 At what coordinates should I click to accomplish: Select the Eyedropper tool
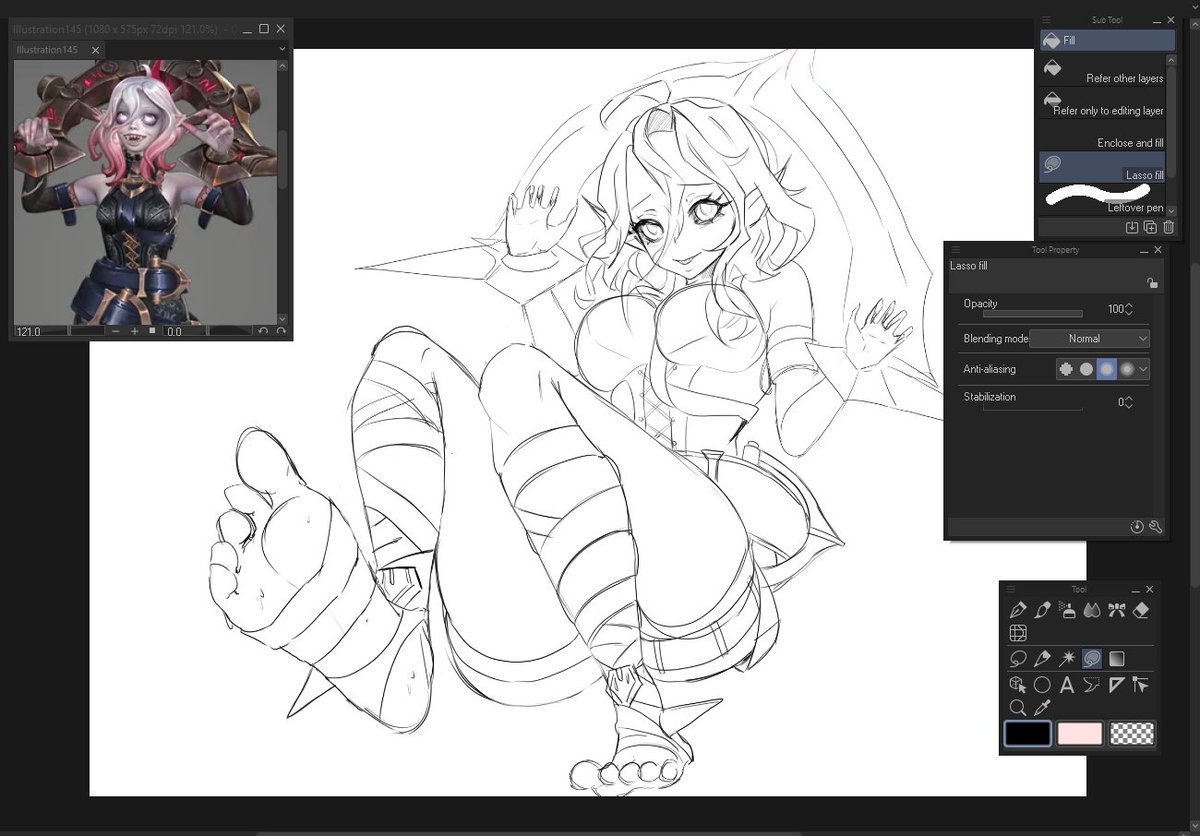(x=1043, y=708)
